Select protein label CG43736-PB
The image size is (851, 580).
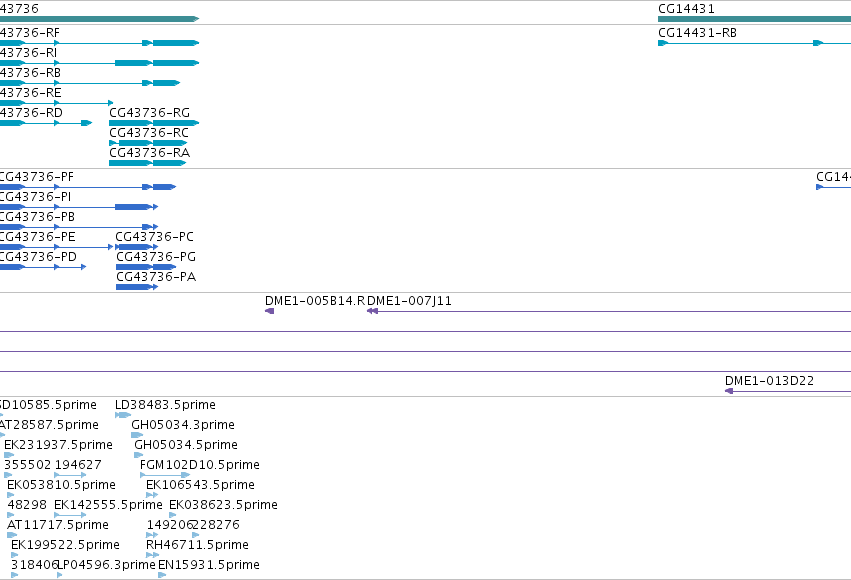[x=37, y=216]
